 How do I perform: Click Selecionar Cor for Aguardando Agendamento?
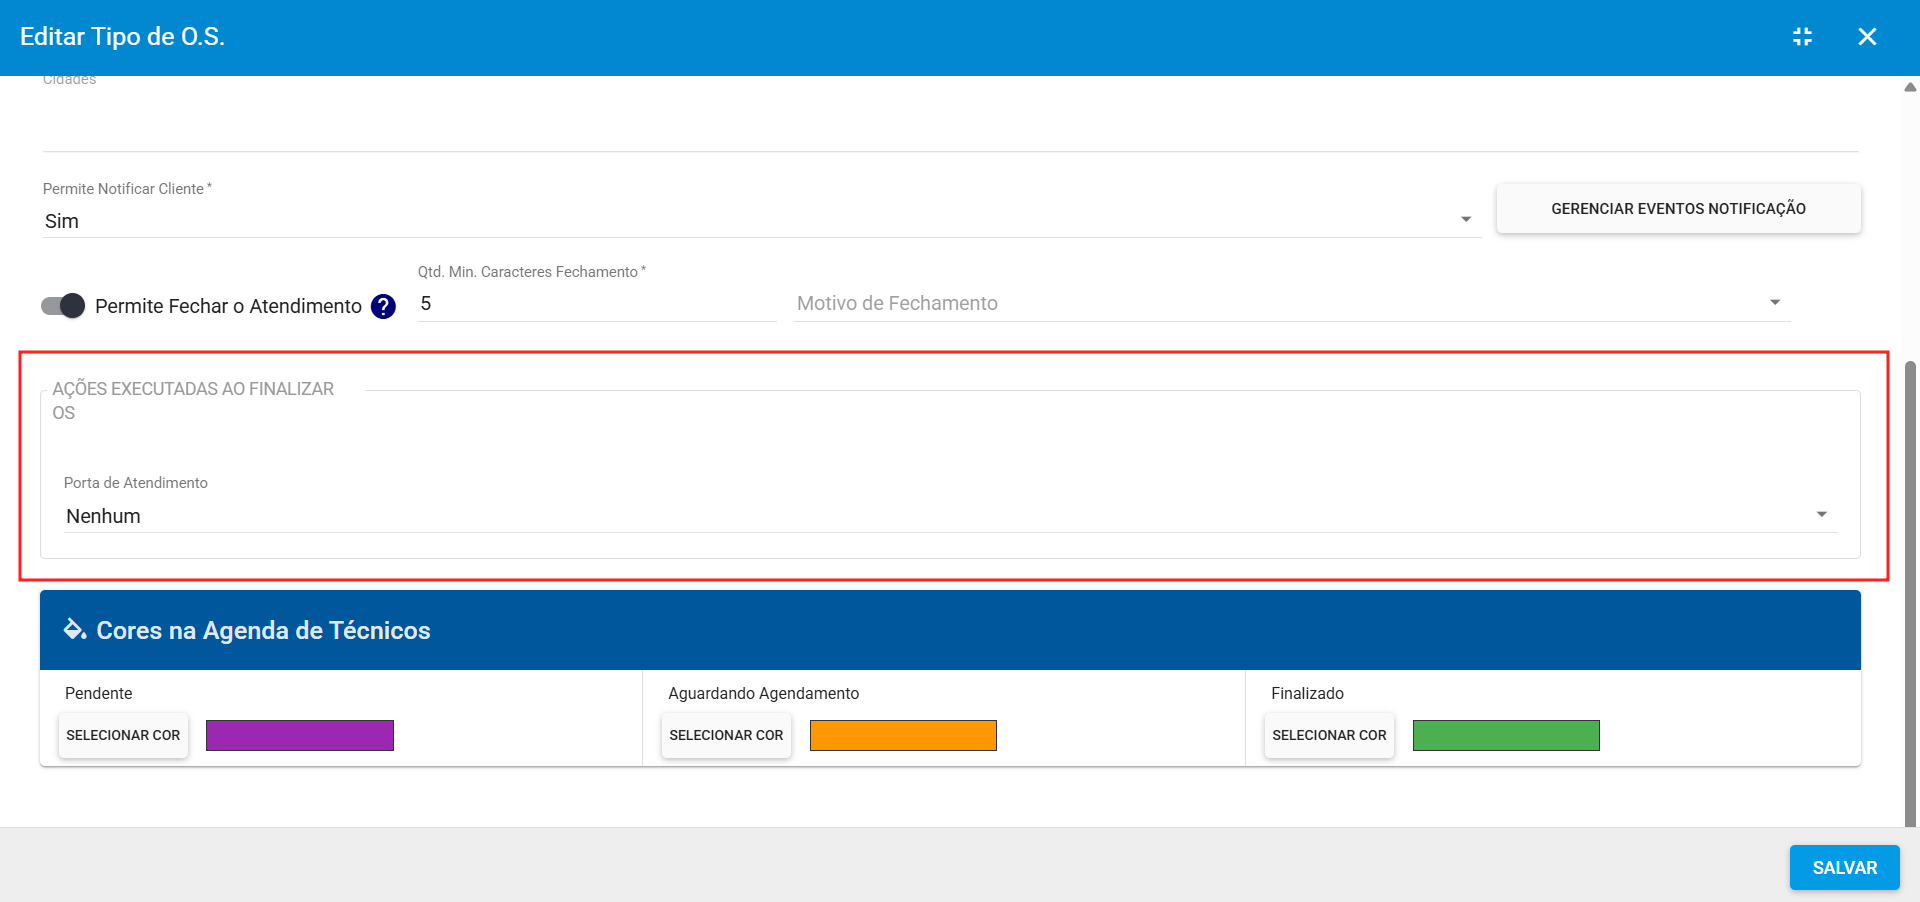click(726, 735)
